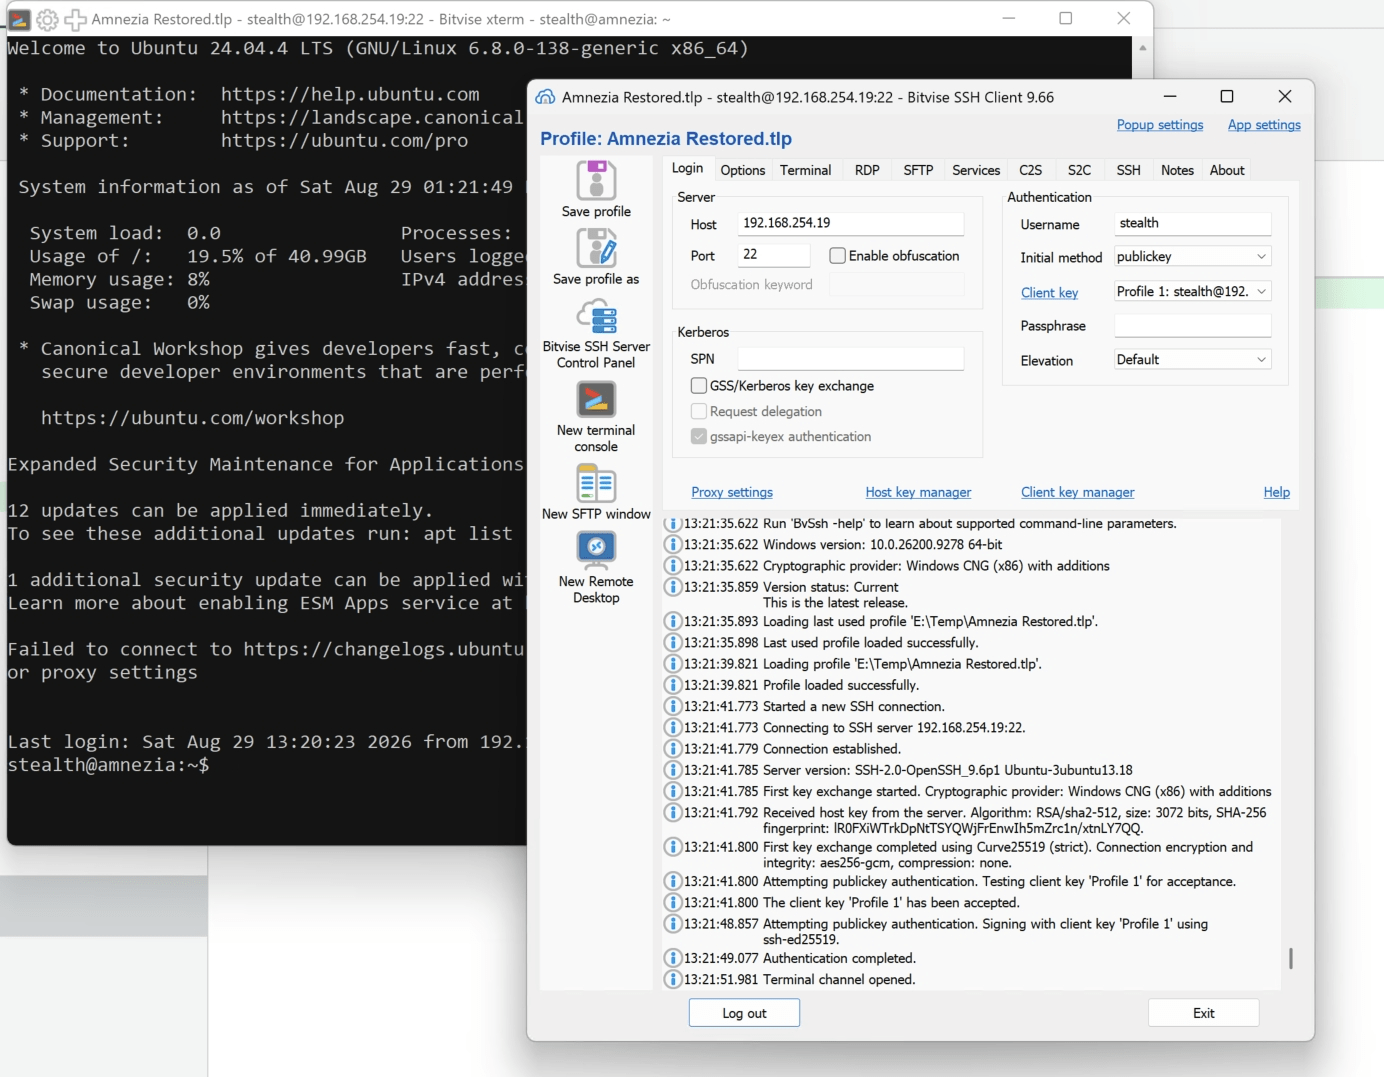Go to the SFTP tab
Viewport: 1384px width, 1077px height.
pyautogui.click(x=918, y=170)
